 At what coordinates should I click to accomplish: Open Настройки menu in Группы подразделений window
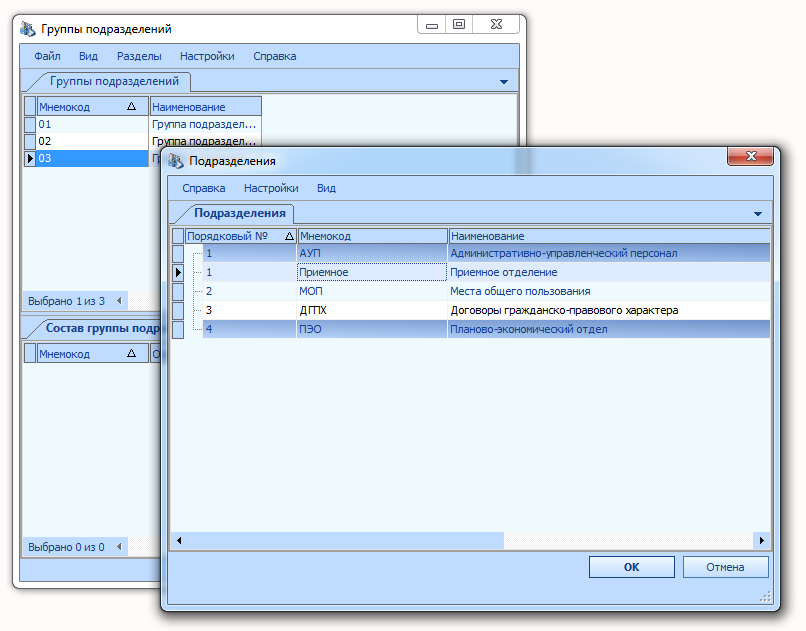click(x=207, y=56)
